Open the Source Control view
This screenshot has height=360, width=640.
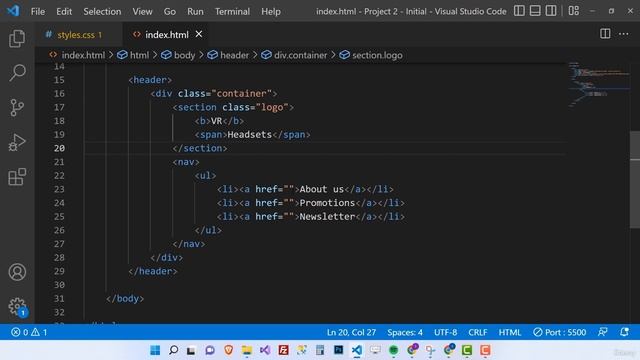point(17,108)
